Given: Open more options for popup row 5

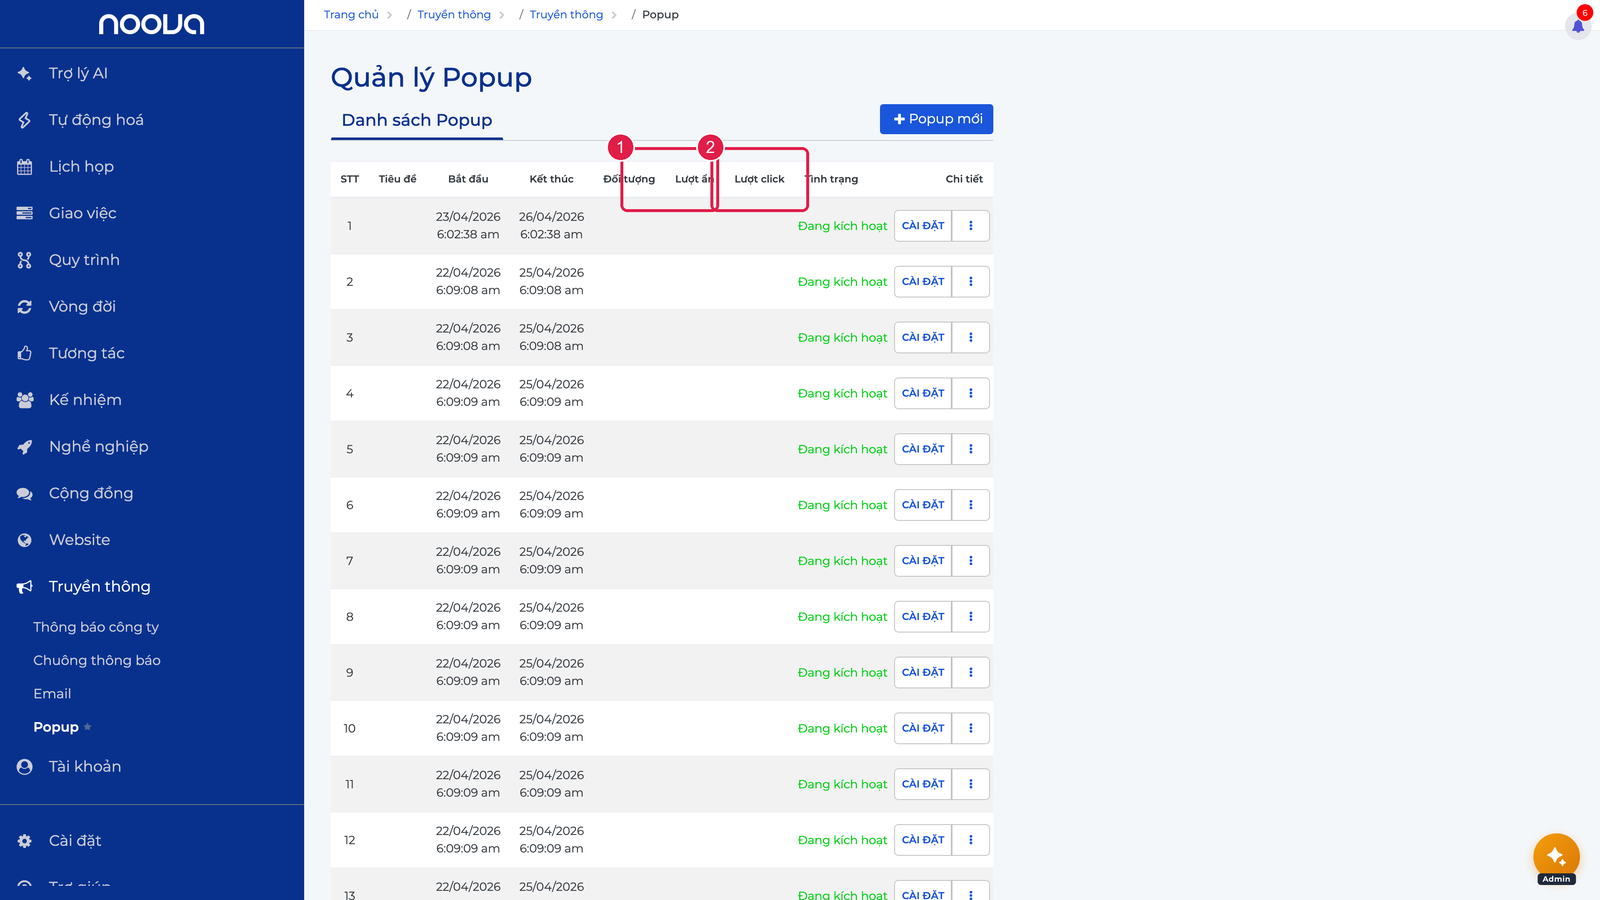Looking at the screenshot, I should click(971, 449).
